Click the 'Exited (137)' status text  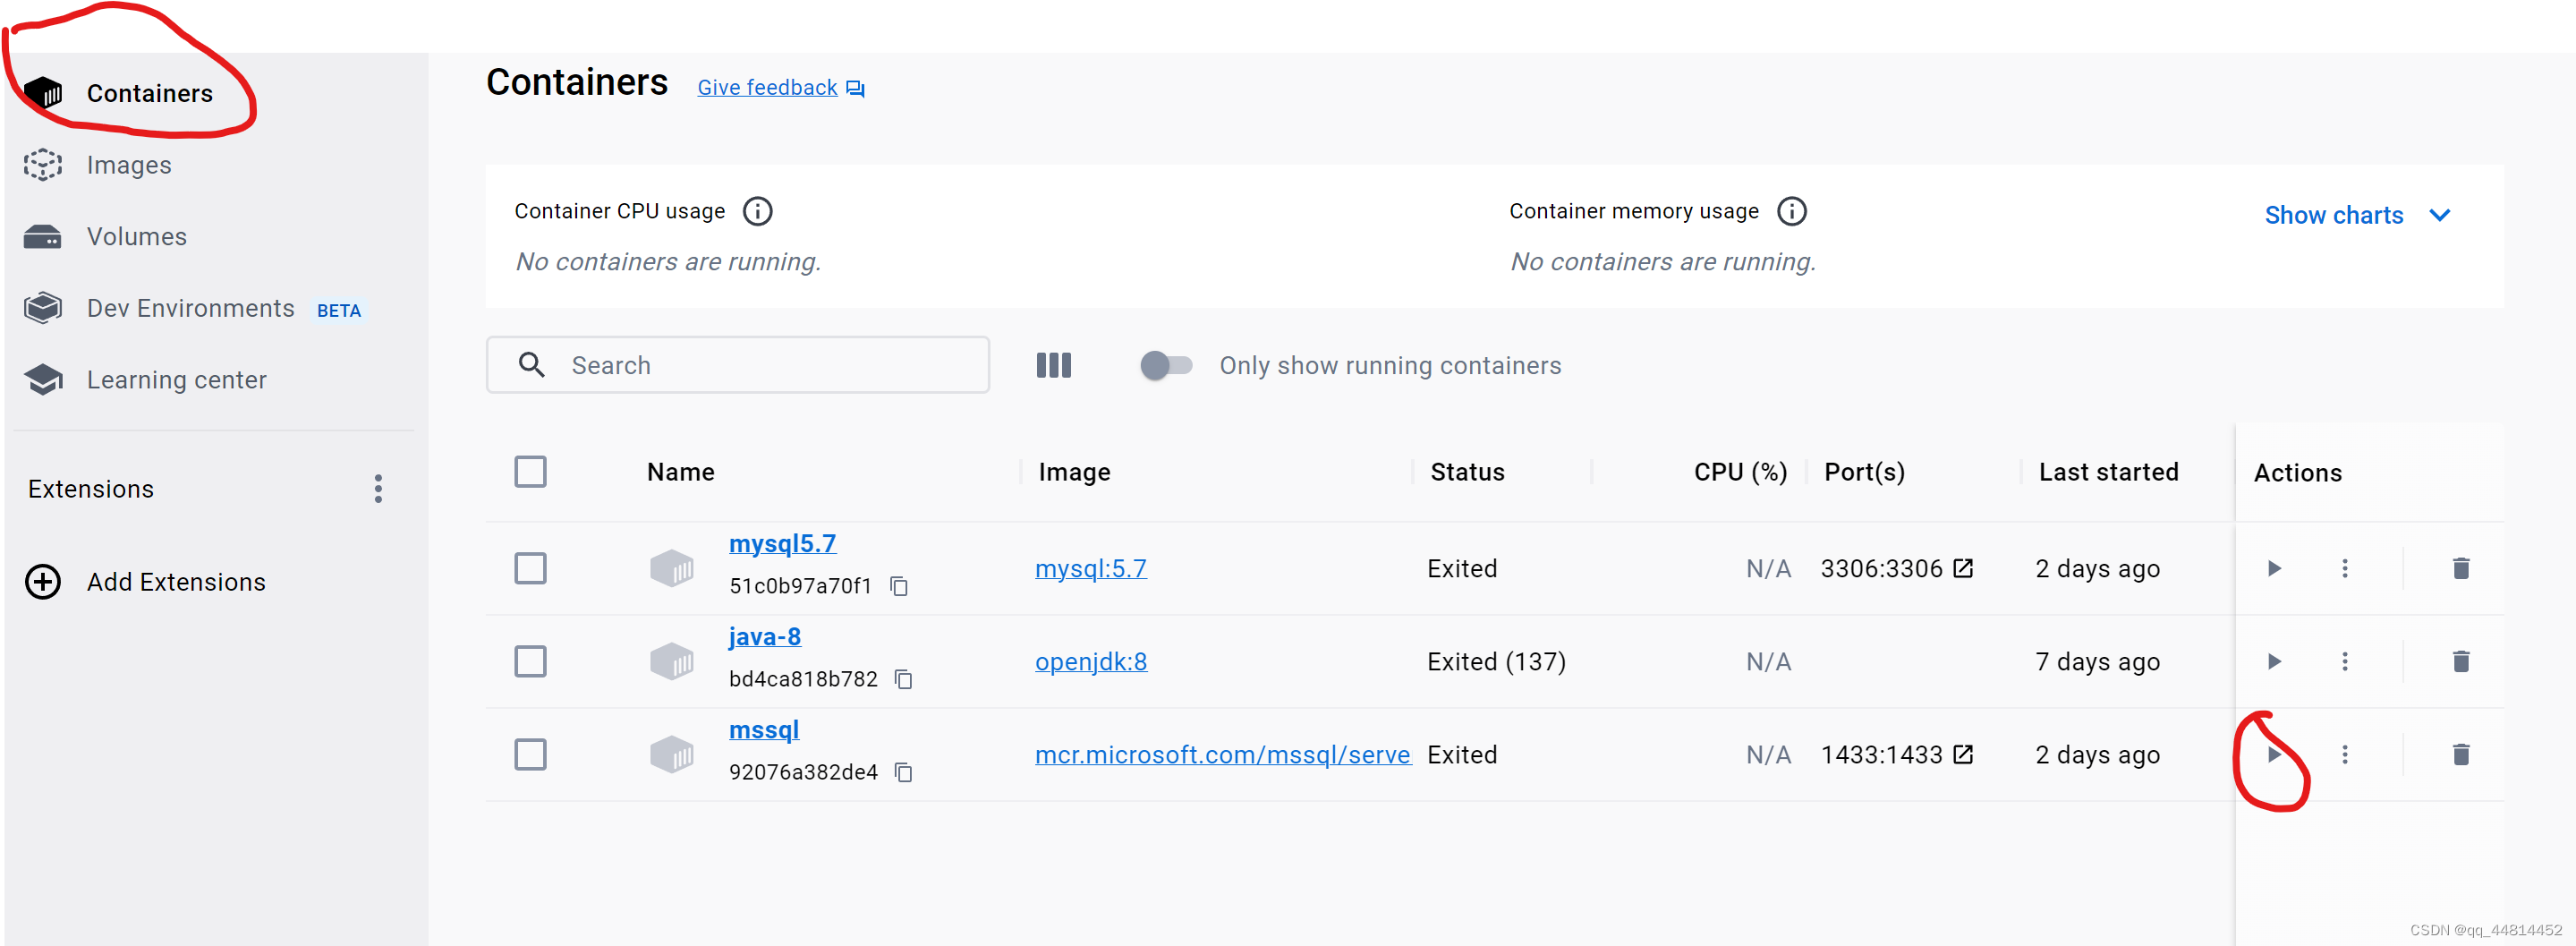[1496, 661]
